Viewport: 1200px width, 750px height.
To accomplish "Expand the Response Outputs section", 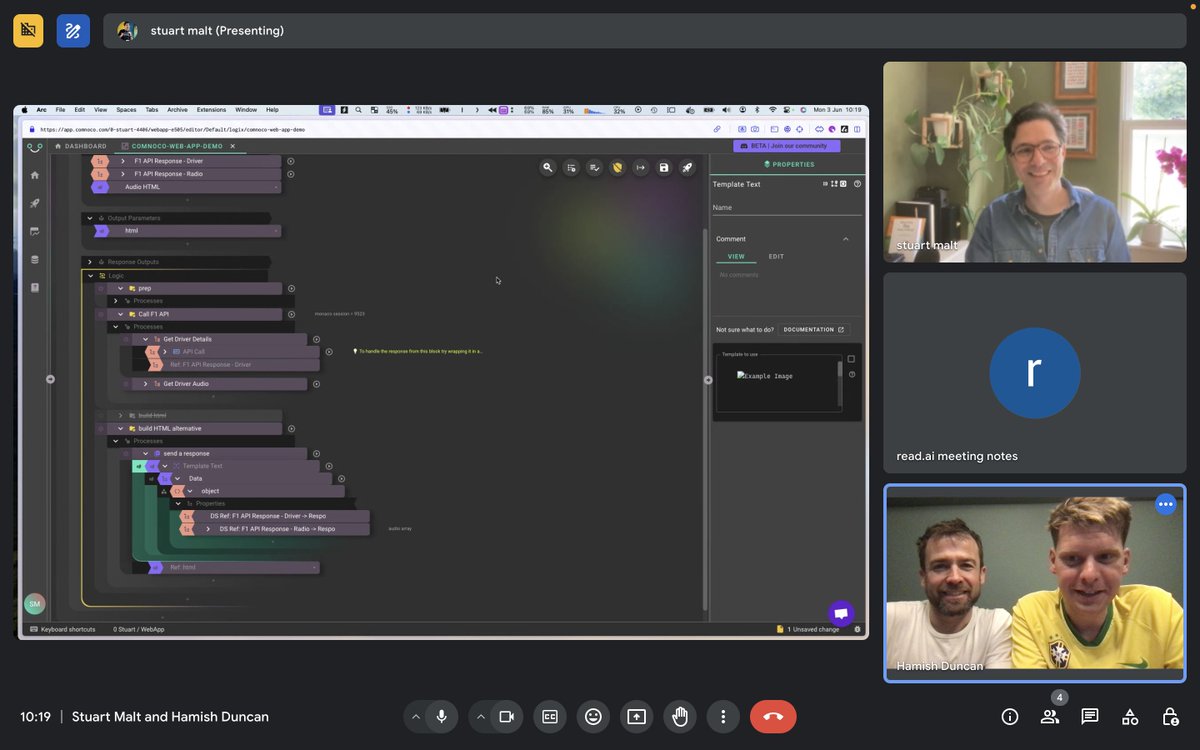I will 90,262.
